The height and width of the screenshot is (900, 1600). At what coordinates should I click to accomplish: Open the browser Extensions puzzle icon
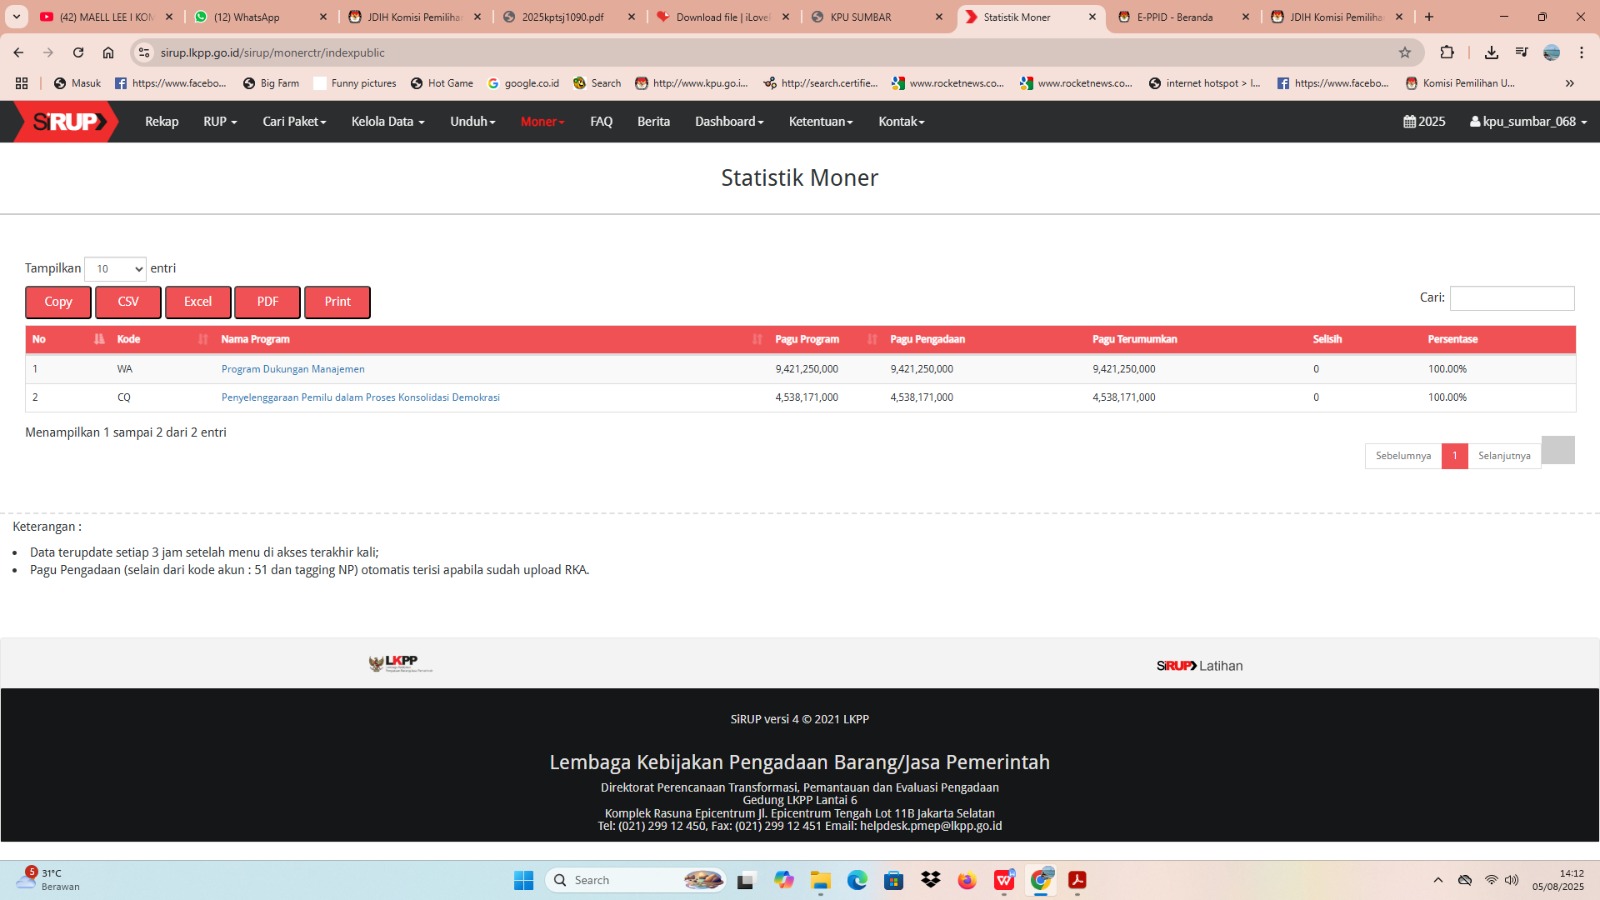pos(1447,53)
